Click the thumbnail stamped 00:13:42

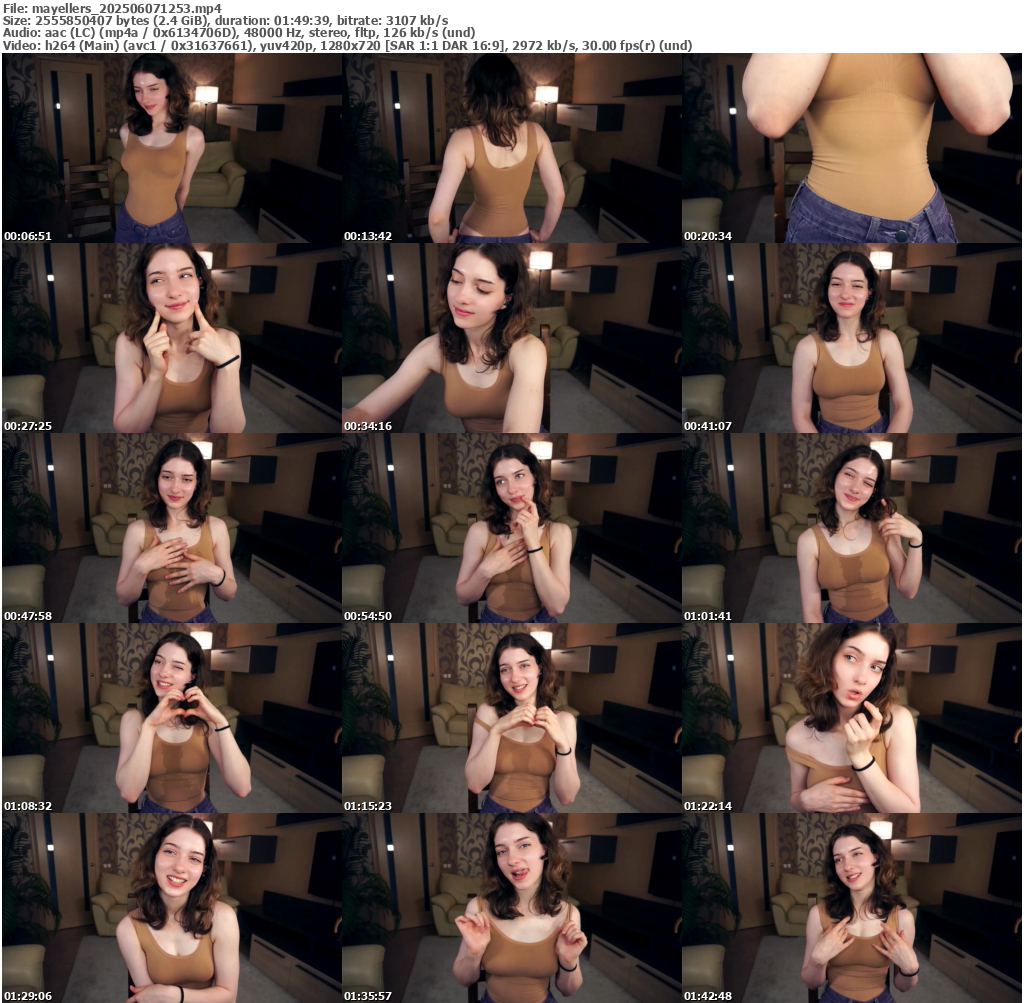click(512, 148)
